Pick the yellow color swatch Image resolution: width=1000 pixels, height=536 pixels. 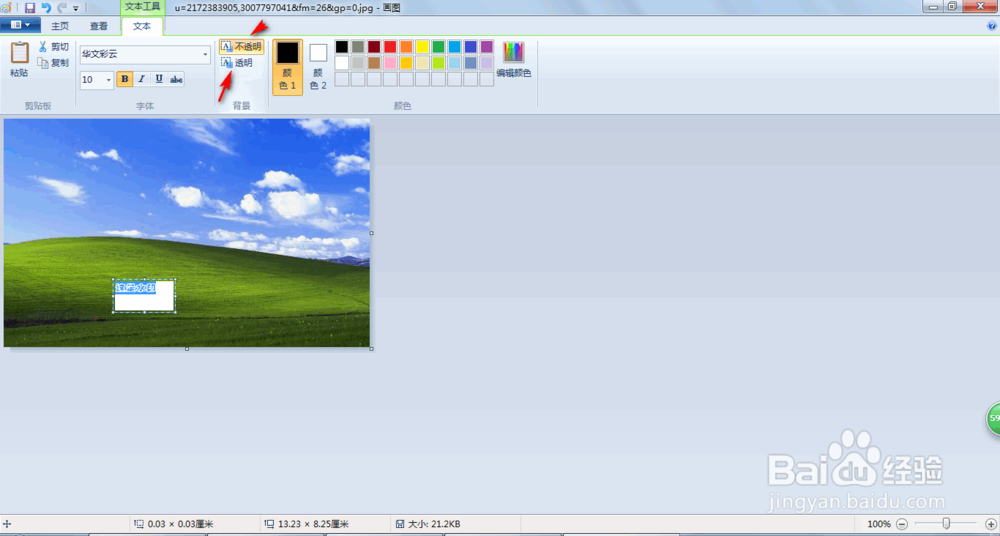(x=422, y=47)
